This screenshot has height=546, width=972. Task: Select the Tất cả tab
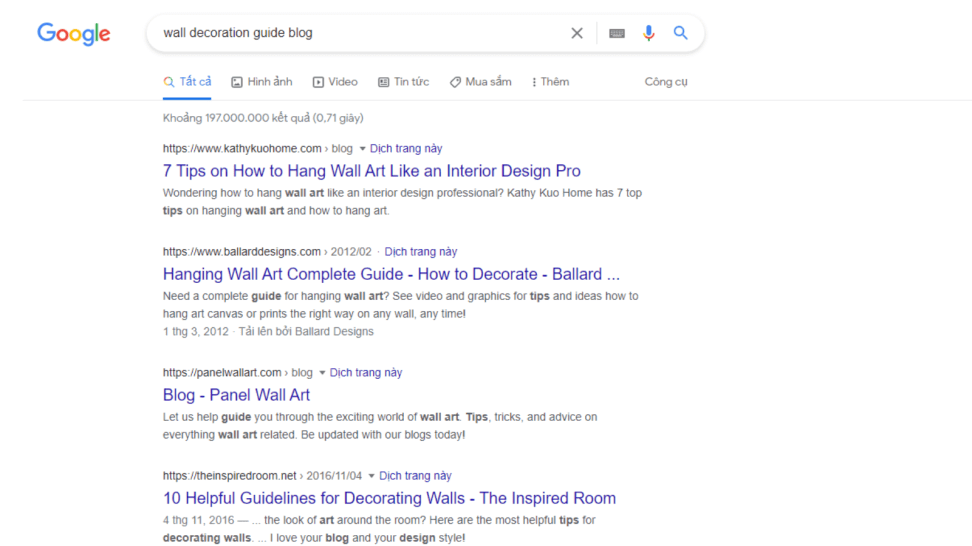click(187, 82)
